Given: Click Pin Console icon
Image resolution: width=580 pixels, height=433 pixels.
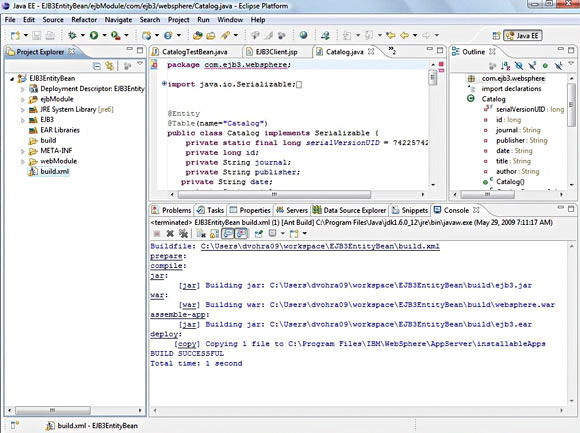Looking at the screenshot, I should (x=259, y=233).
